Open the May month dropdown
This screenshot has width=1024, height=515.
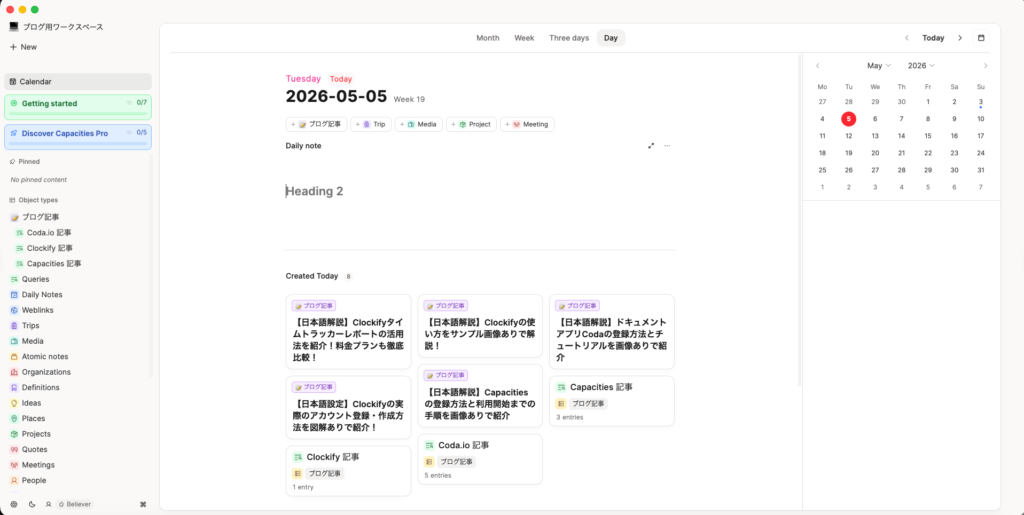[x=879, y=65]
